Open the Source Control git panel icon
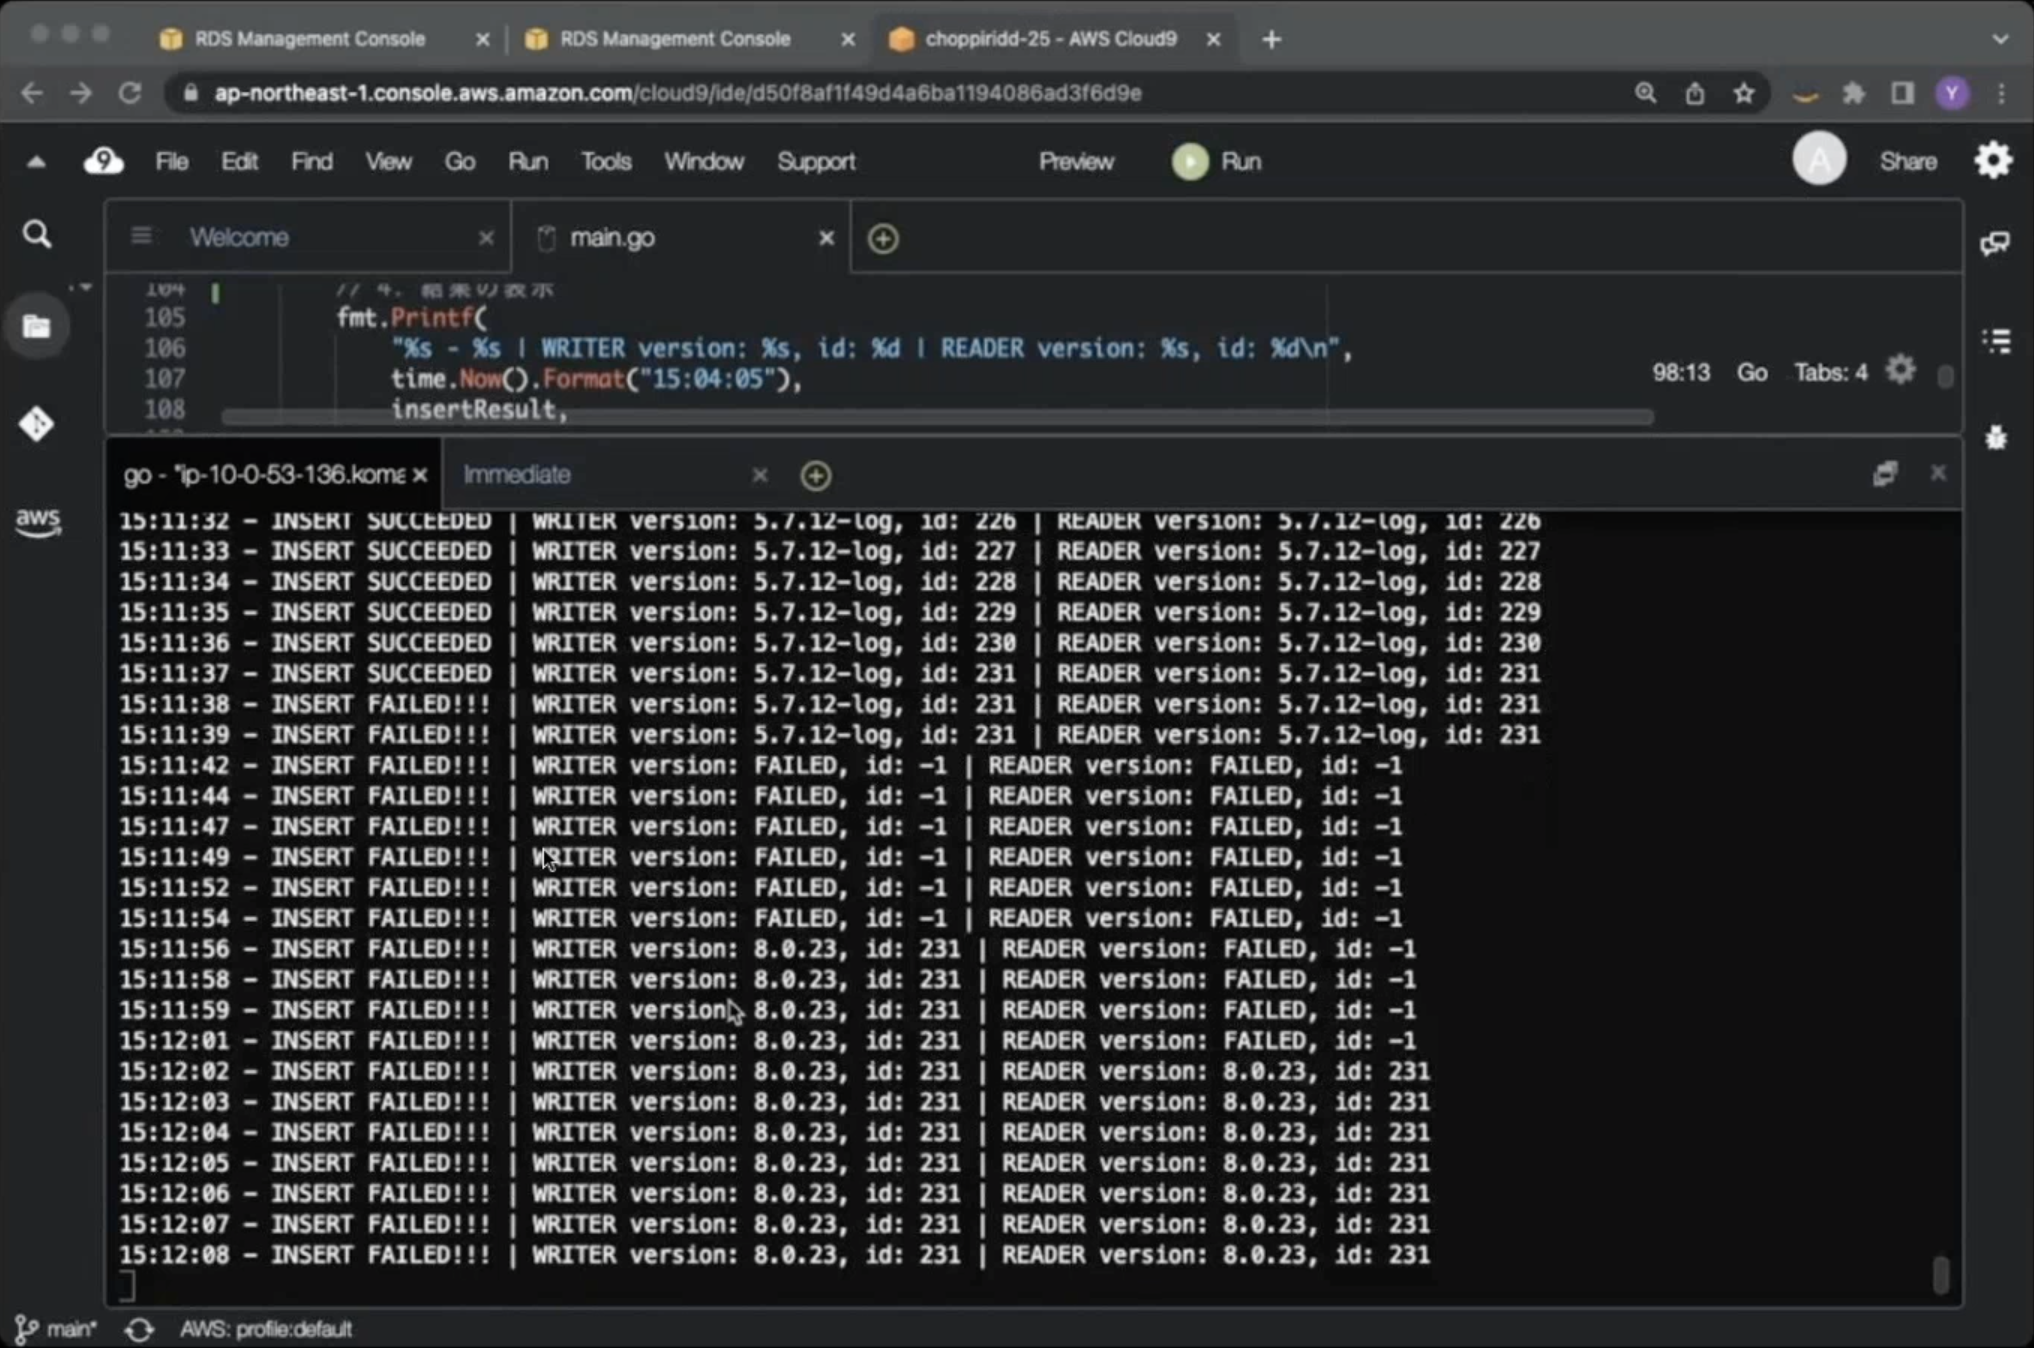 pyautogui.click(x=37, y=424)
